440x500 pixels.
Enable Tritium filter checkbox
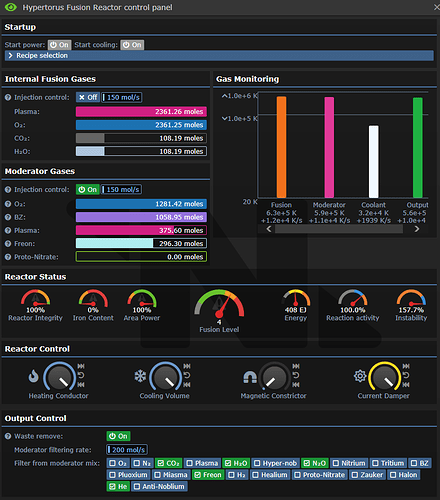[388, 463]
